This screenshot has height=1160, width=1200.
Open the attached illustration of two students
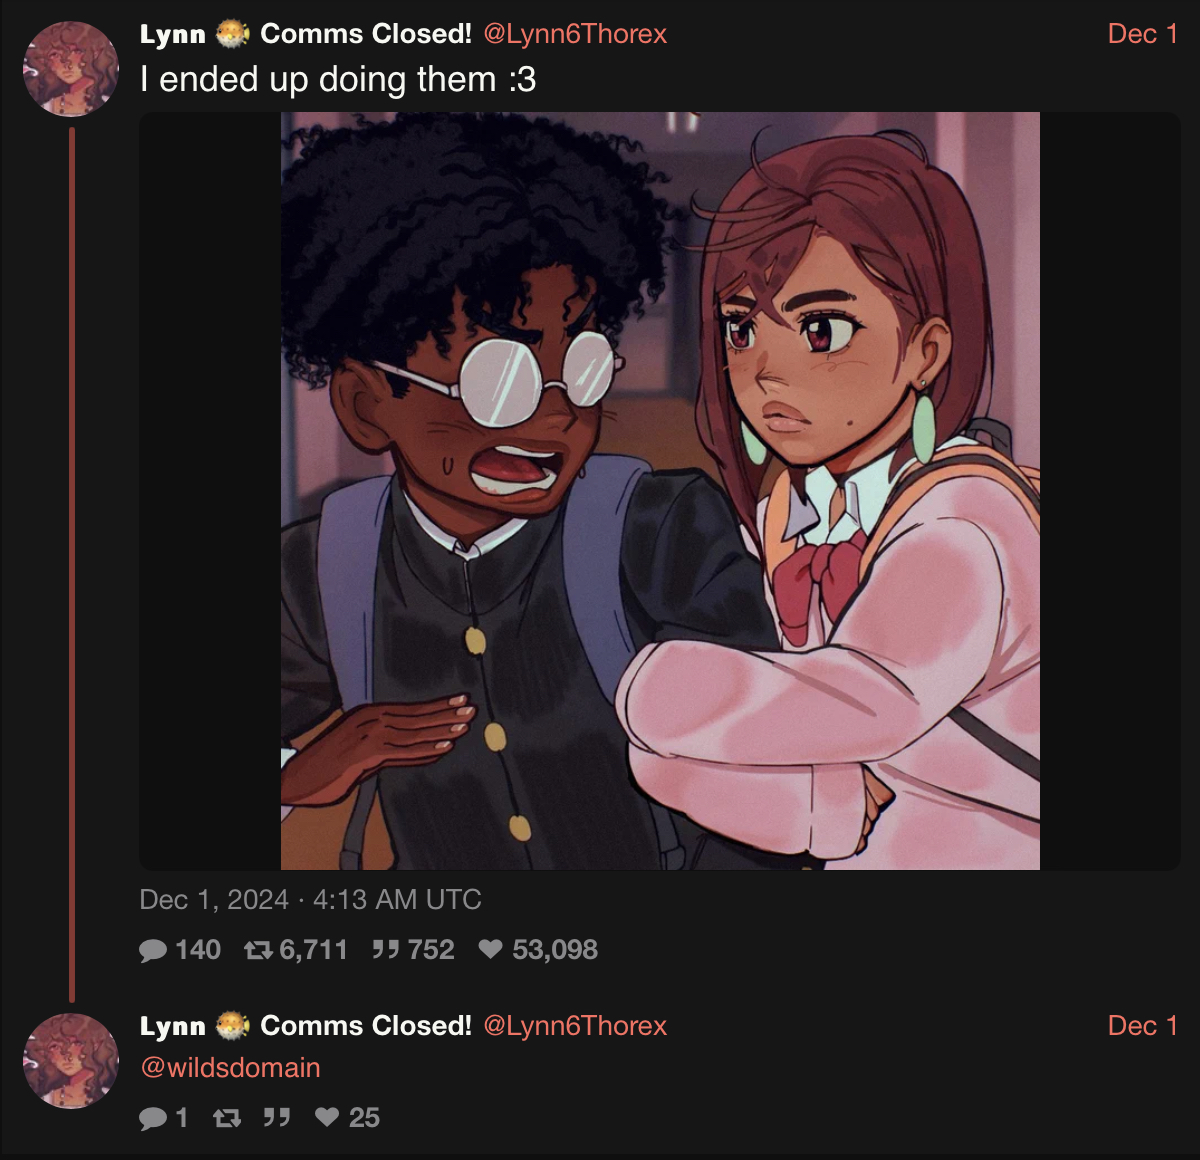click(660, 491)
